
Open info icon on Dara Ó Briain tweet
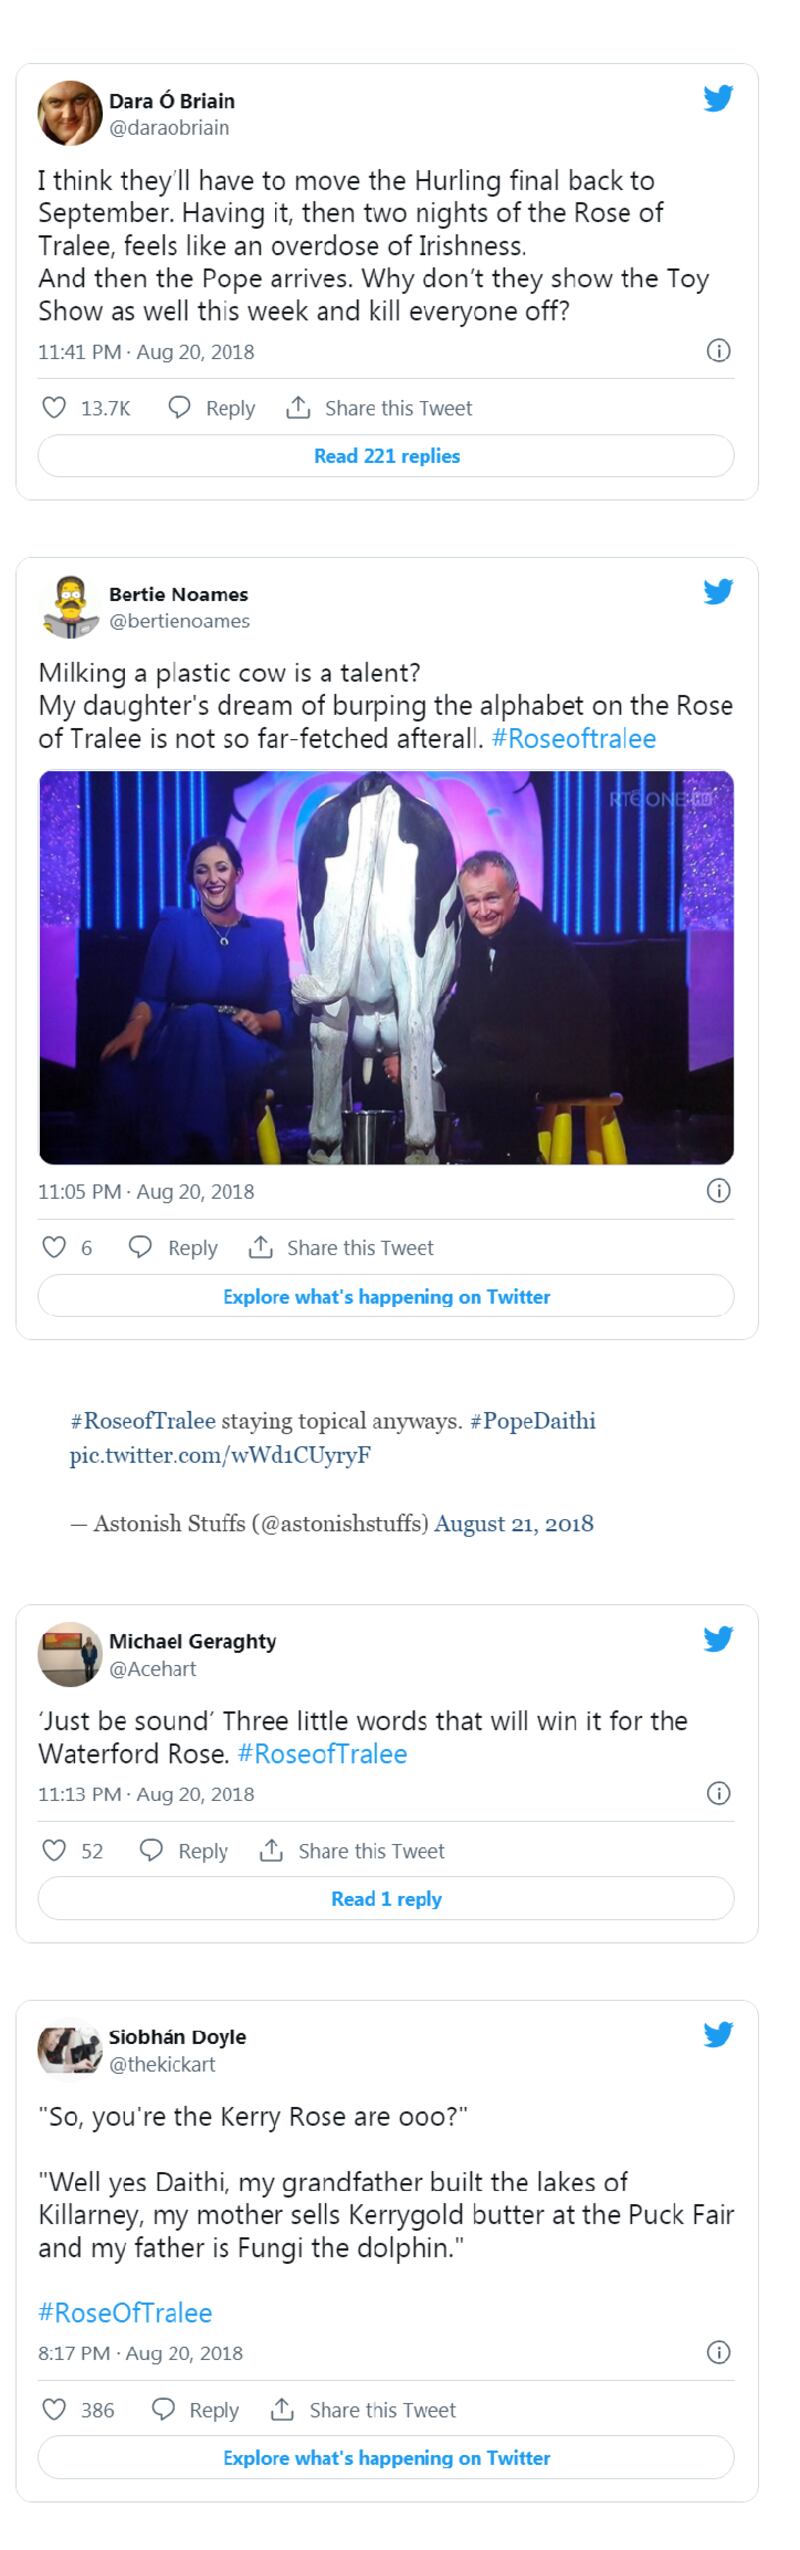[718, 351]
